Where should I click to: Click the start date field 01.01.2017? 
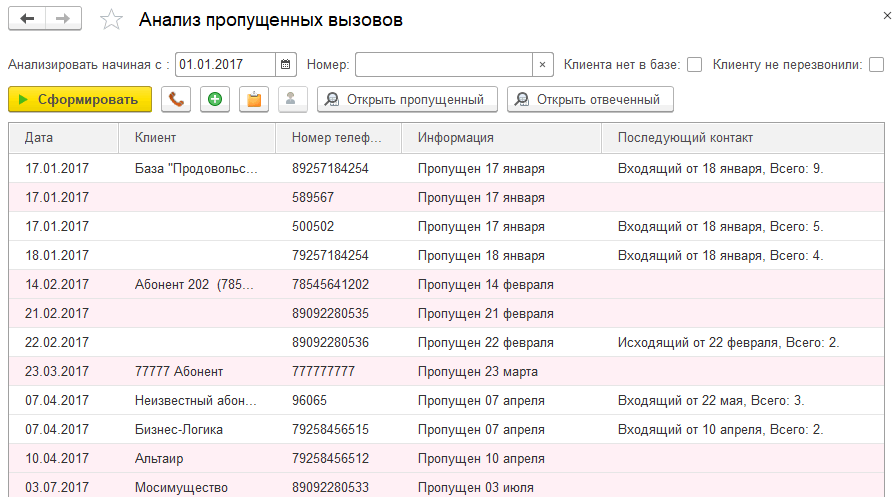click(225, 65)
